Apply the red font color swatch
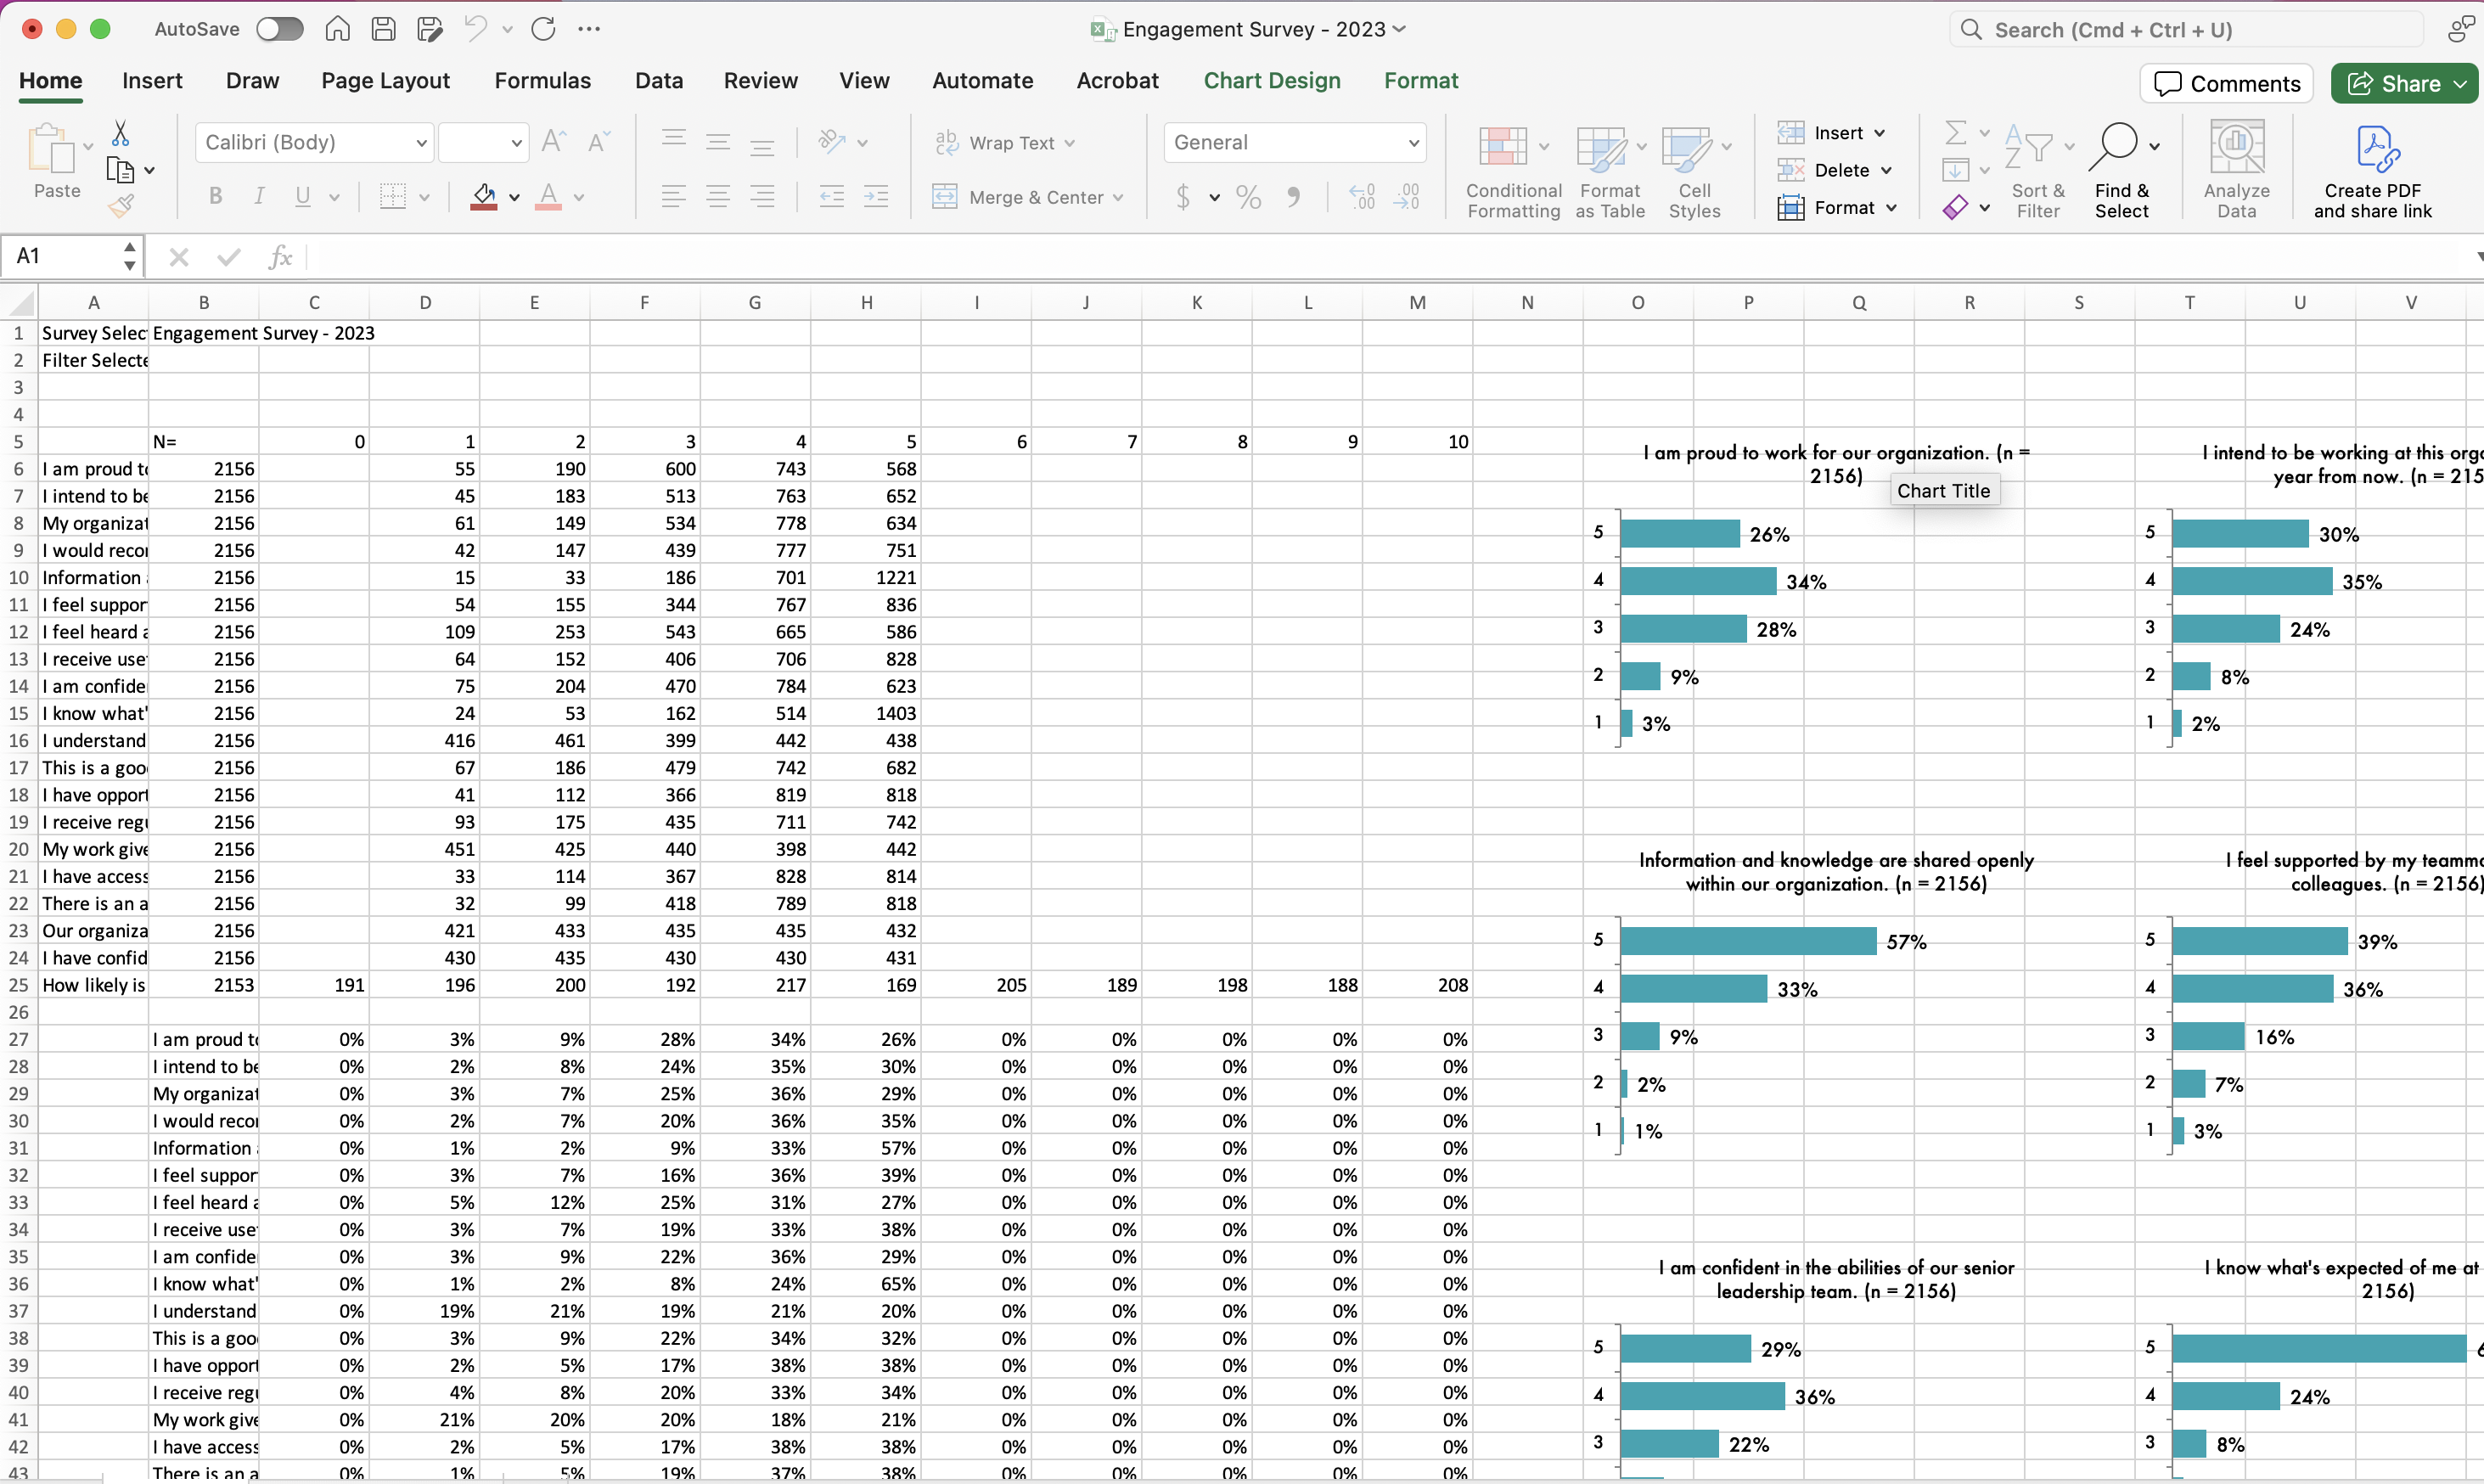This screenshot has width=2484, height=1484. click(x=548, y=197)
